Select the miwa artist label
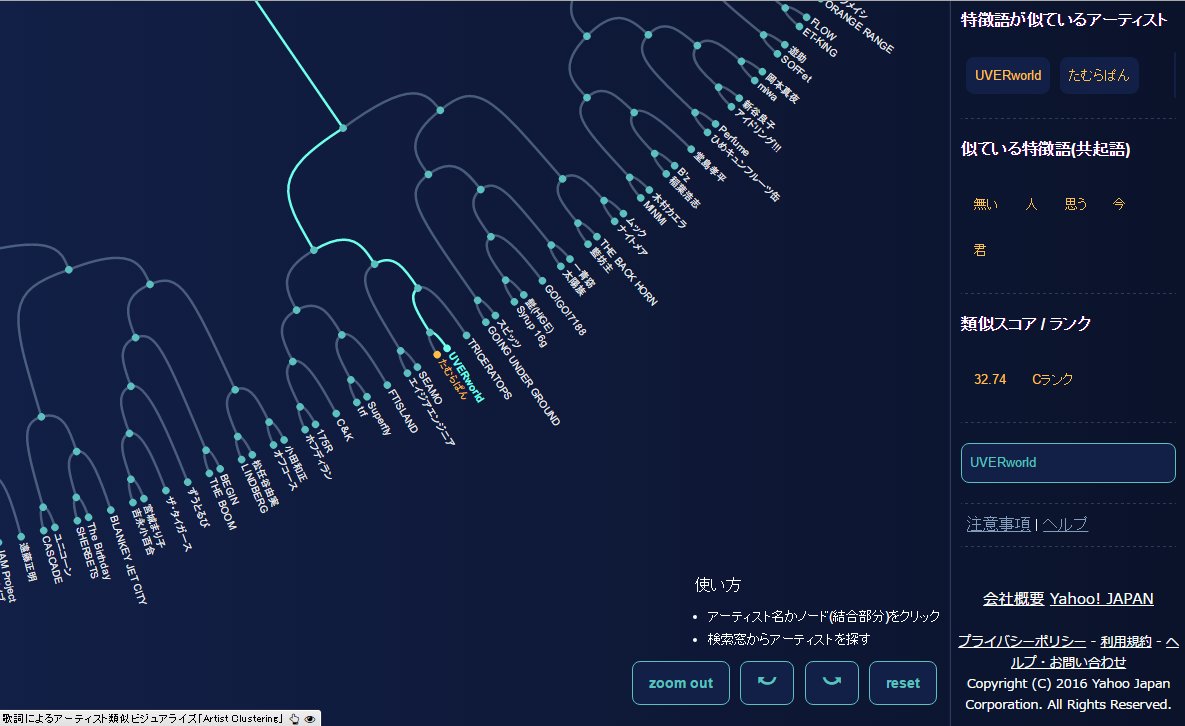This screenshot has width=1185, height=726. pyautogui.click(x=766, y=91)
